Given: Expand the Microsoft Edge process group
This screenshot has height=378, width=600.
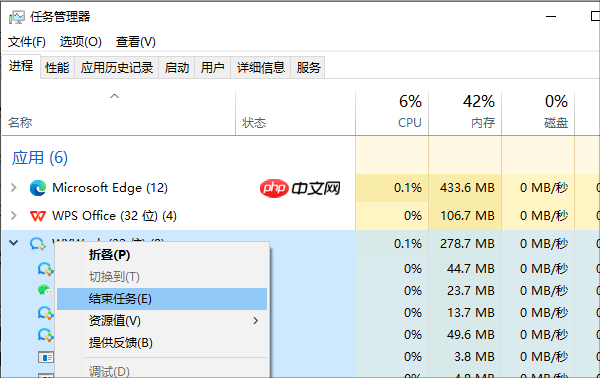Looking at the screenshot, I should [x=14, y=187].
